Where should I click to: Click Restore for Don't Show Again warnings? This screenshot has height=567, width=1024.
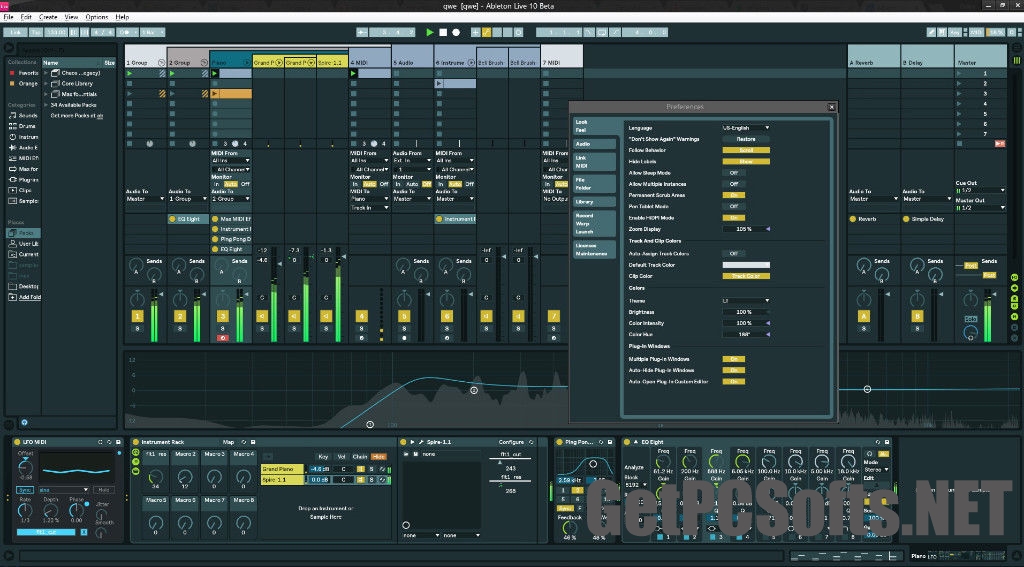(746, 139)
